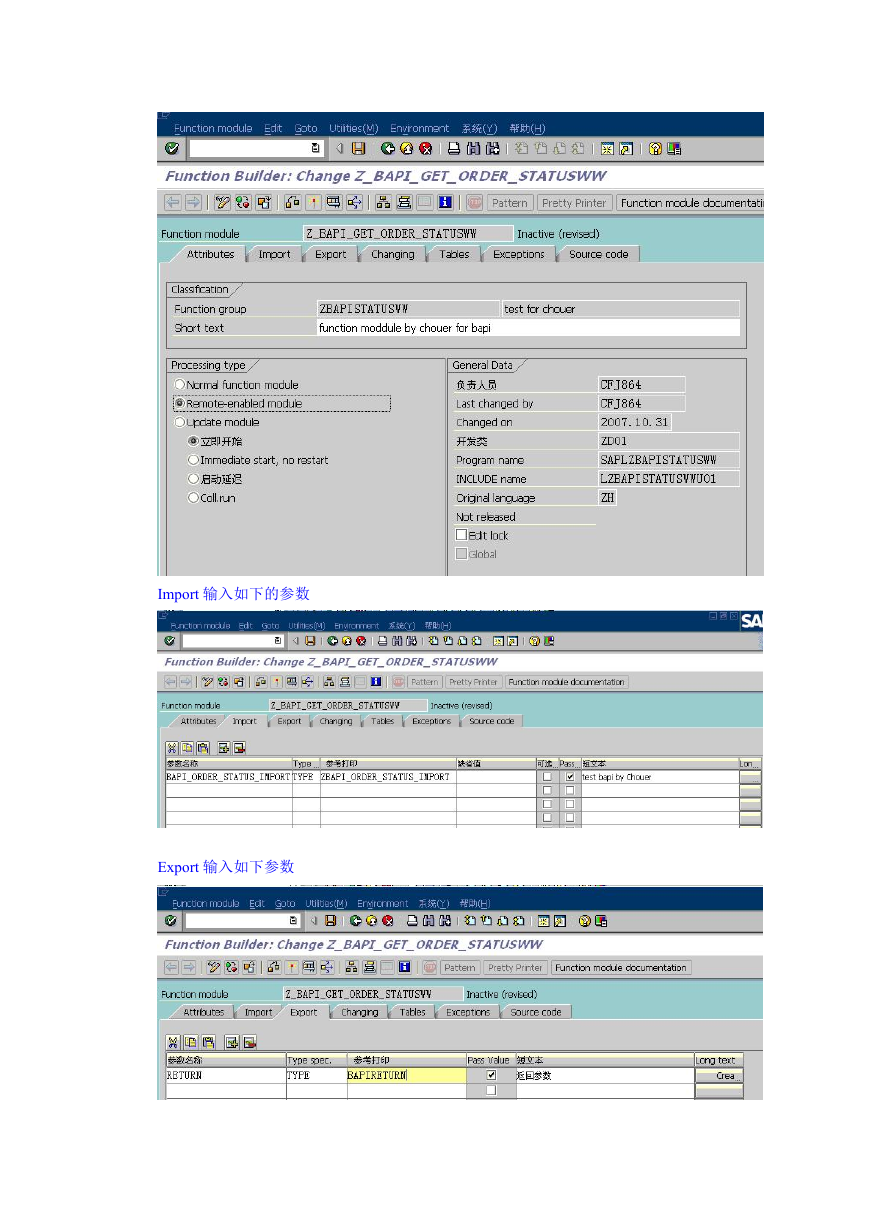The width and height of the screenshot is (869, 1228).
Task: Click the 'test bapi by Chouer' short text cell
Action: click(x=659, y=777)
